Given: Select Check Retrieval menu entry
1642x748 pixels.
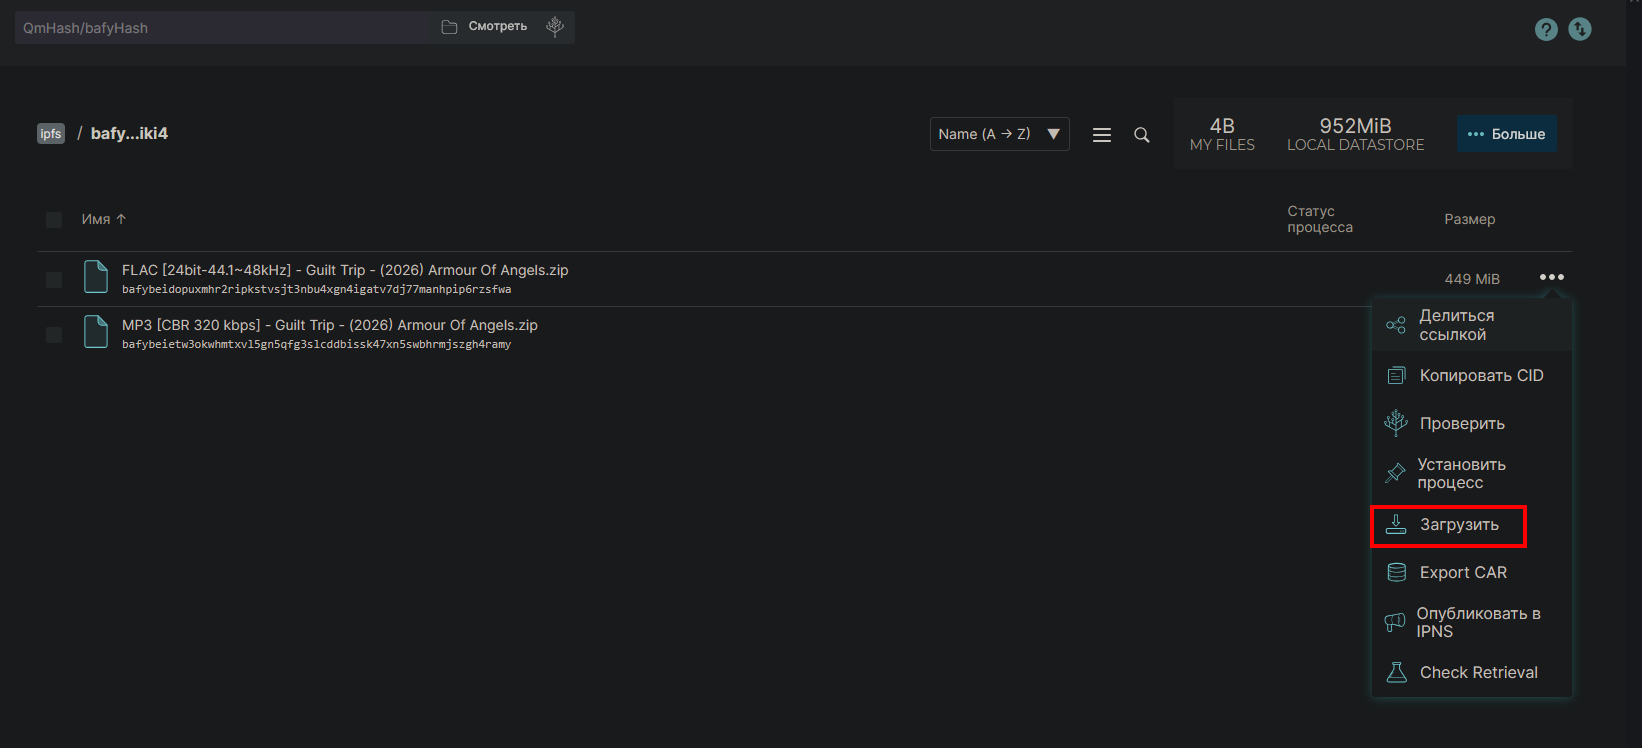Looking at the screenshot, I should point(1472,673).
